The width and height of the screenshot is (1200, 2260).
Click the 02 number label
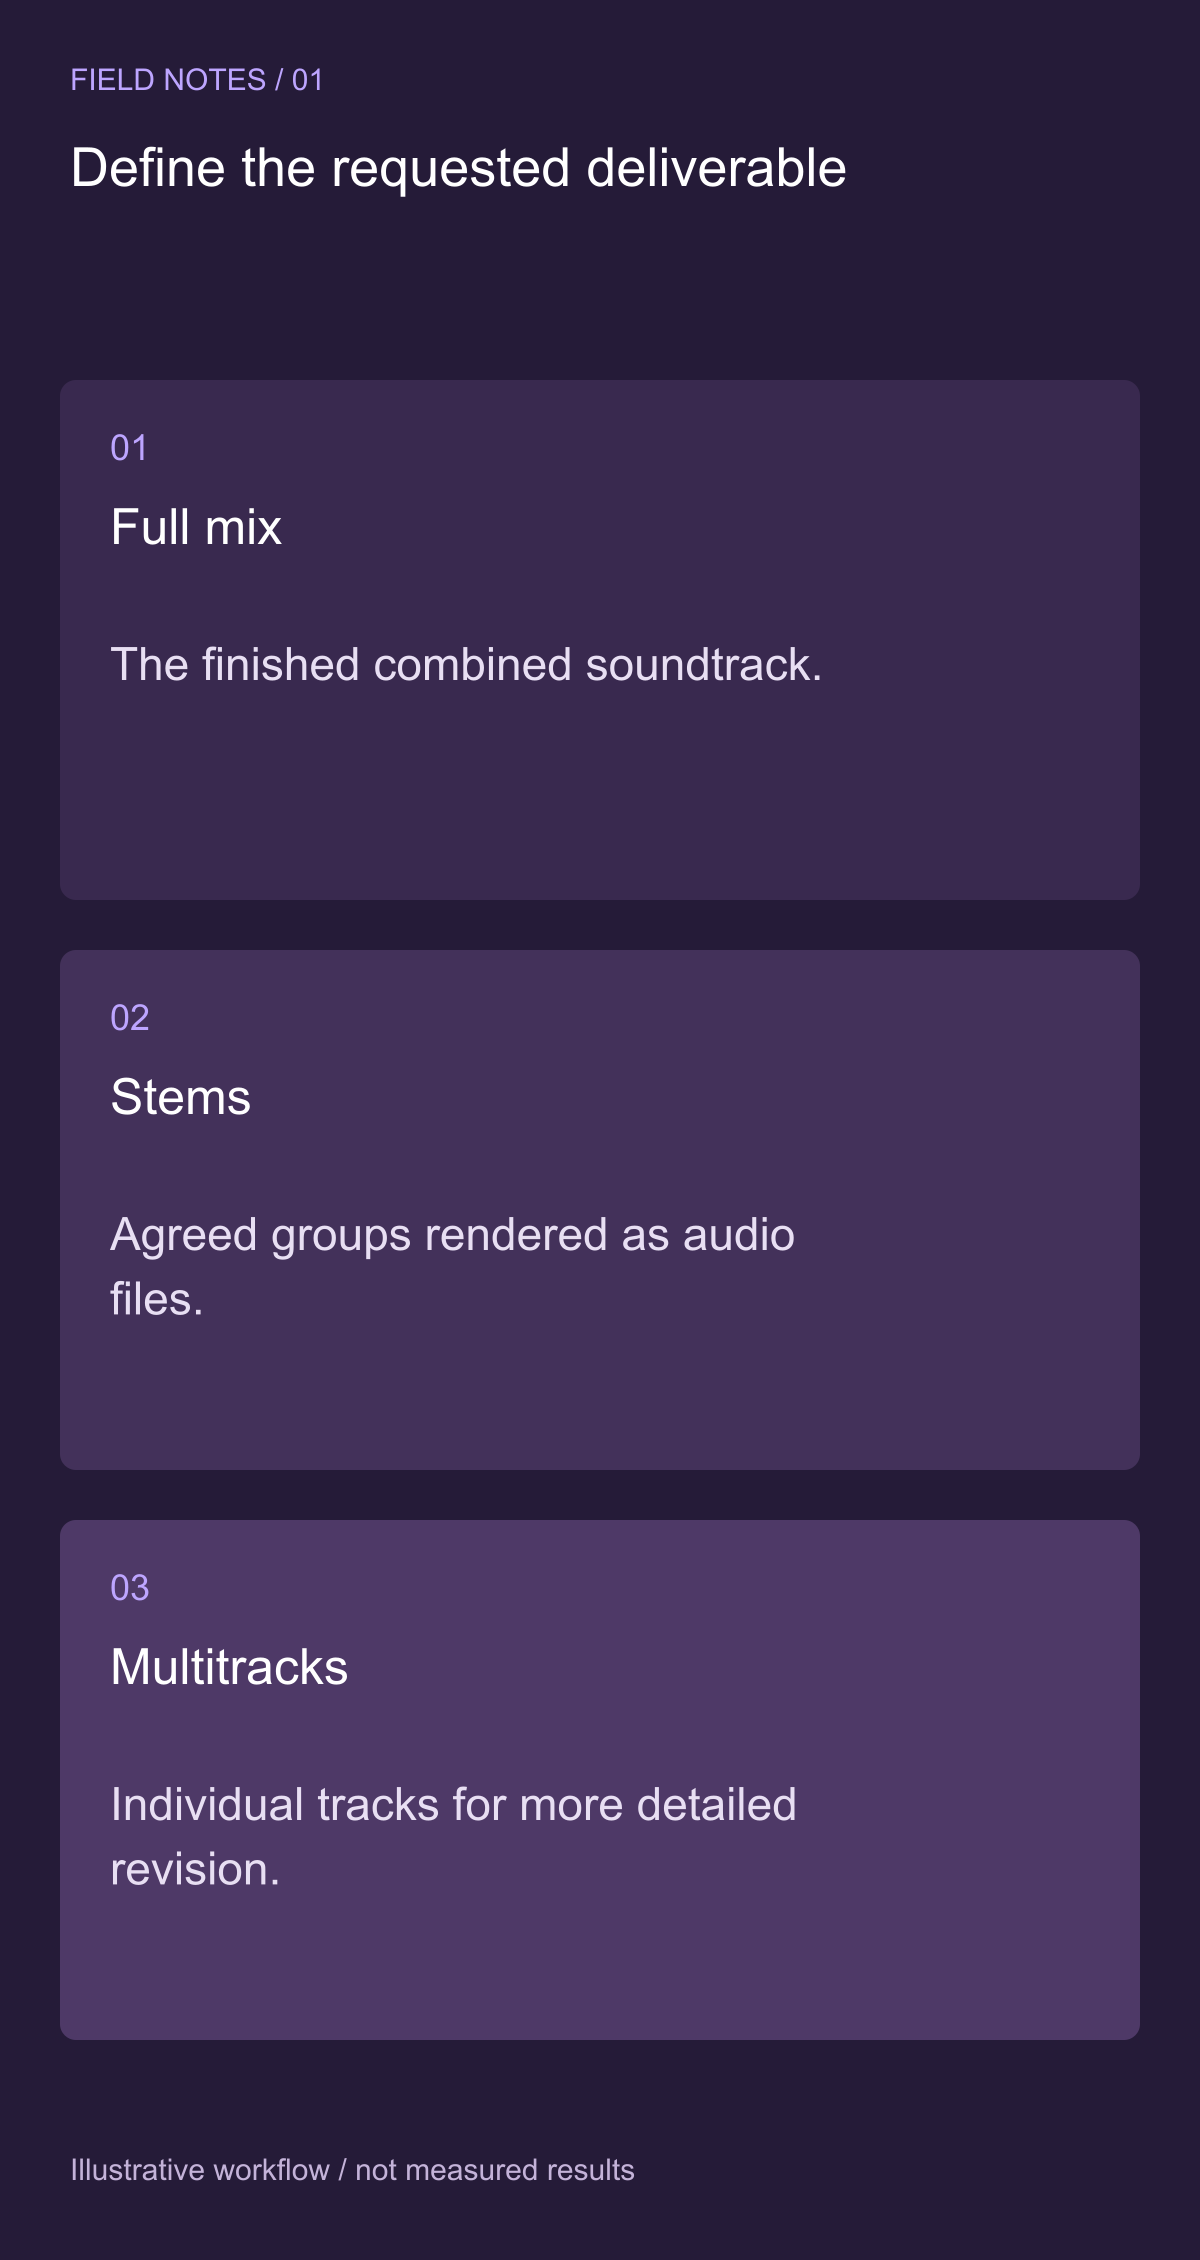tap(130, 1018)
